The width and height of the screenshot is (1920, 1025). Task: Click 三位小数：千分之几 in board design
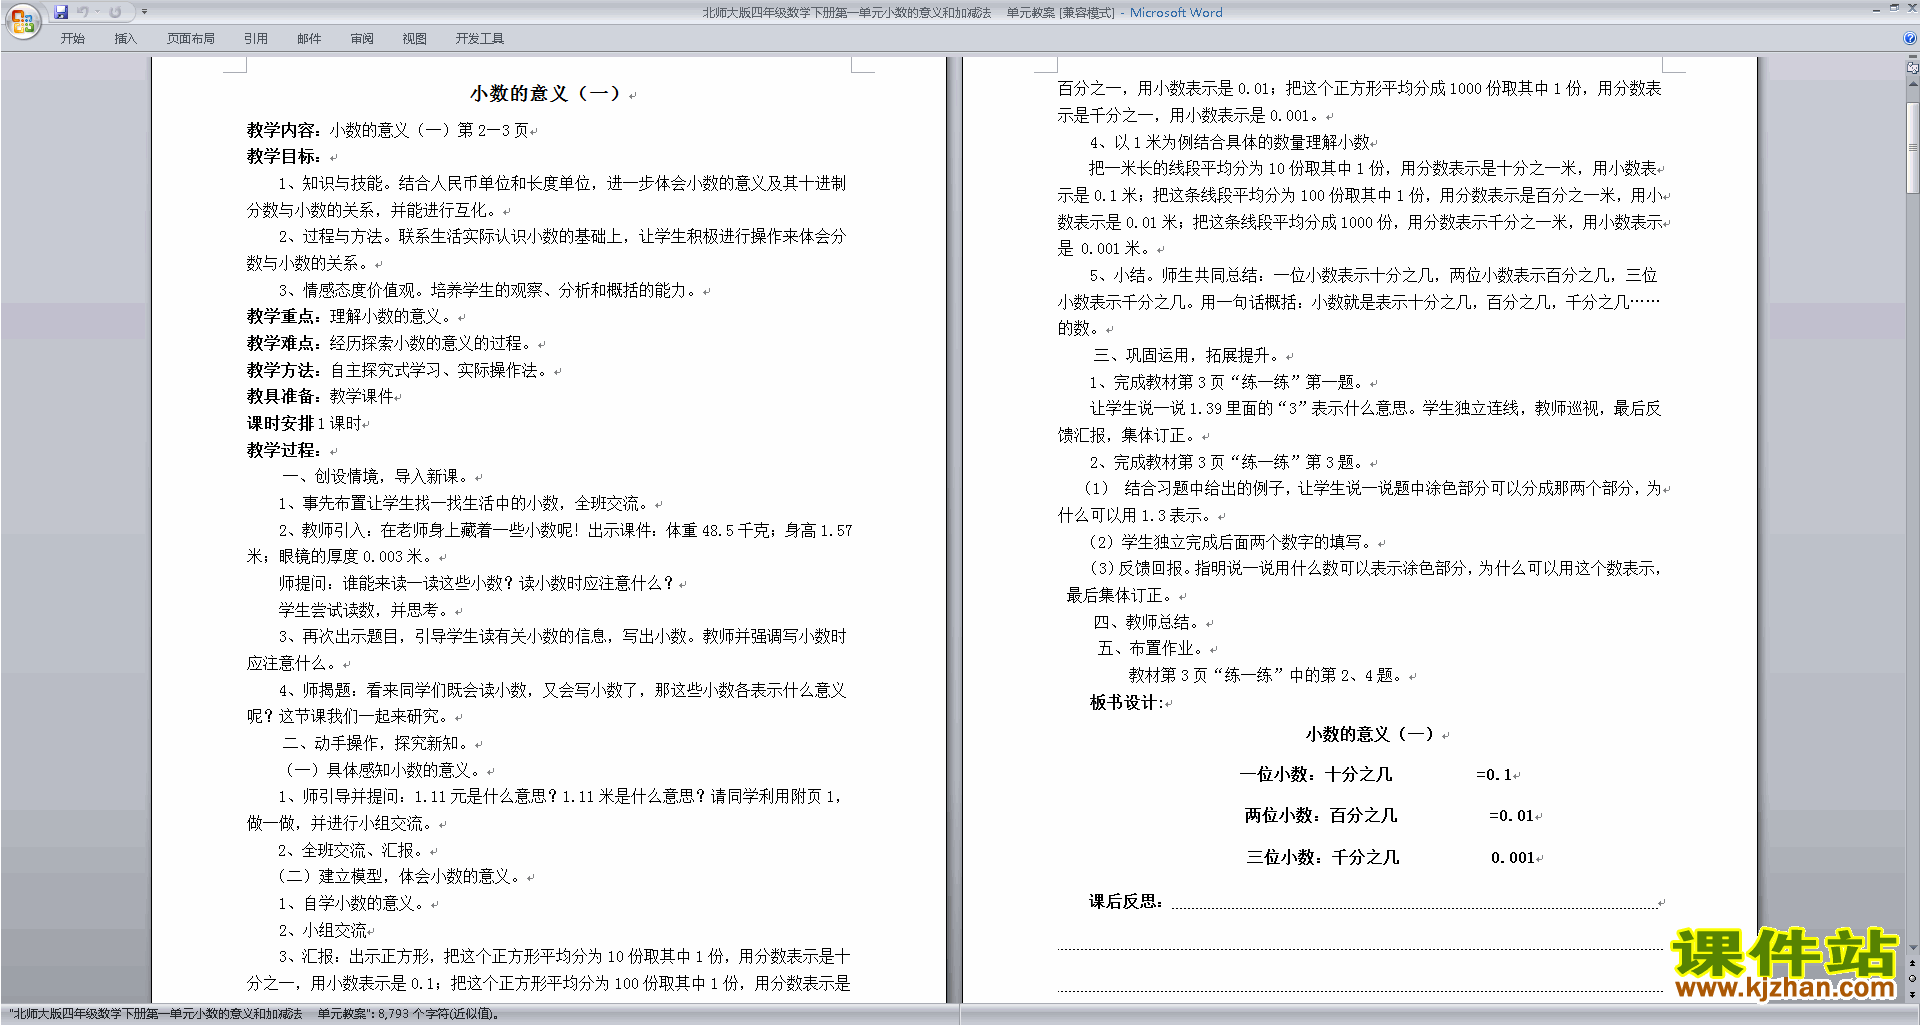tap(1323, 858)
